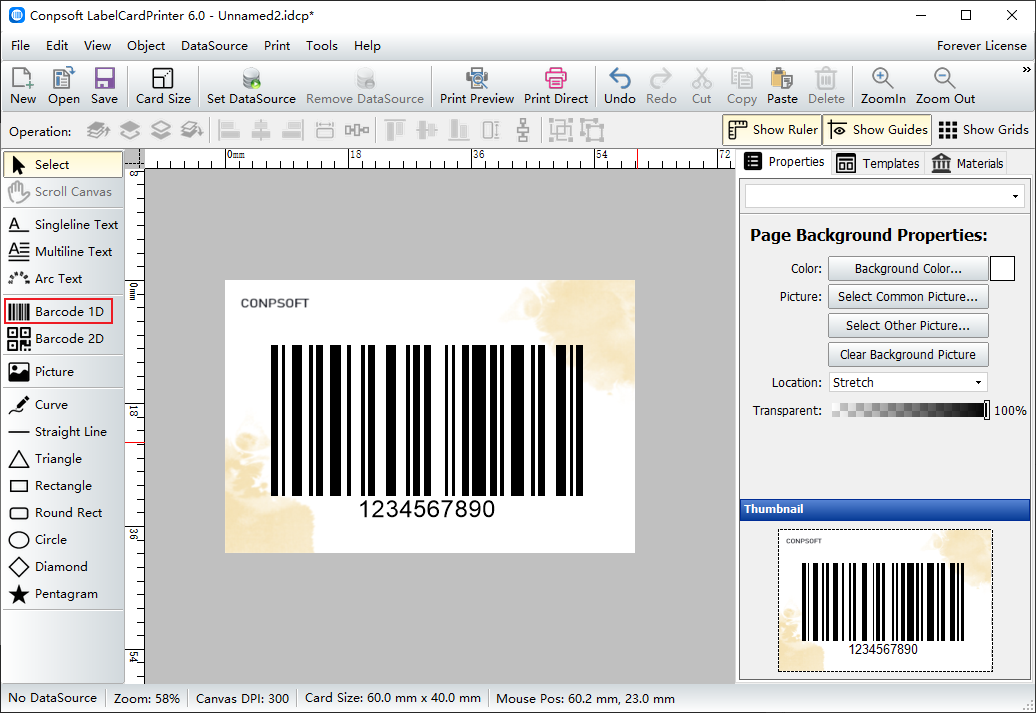Pick the Singleline Text tool
Viewport: 1036px width, 713px height.
click(x=63, y=225)
